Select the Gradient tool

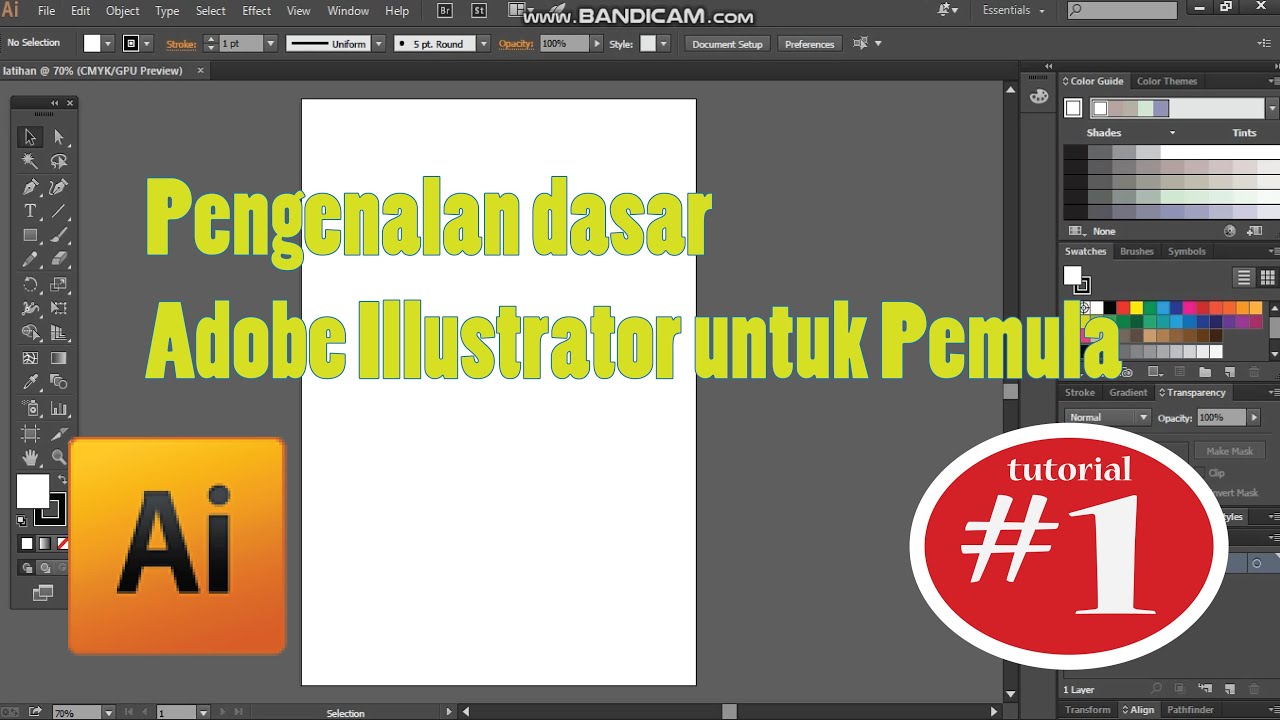59,358
